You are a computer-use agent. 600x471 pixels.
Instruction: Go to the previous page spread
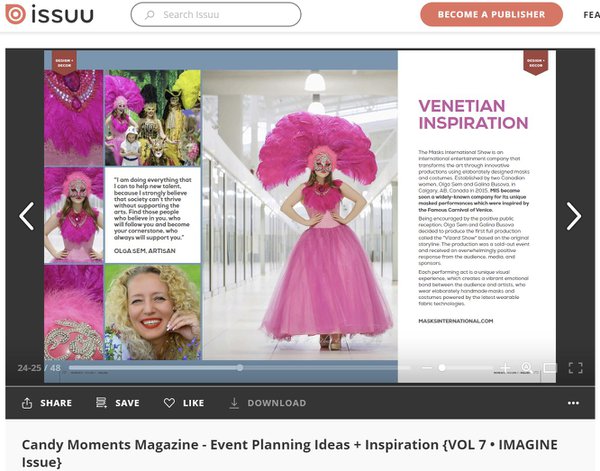[26, 216]
